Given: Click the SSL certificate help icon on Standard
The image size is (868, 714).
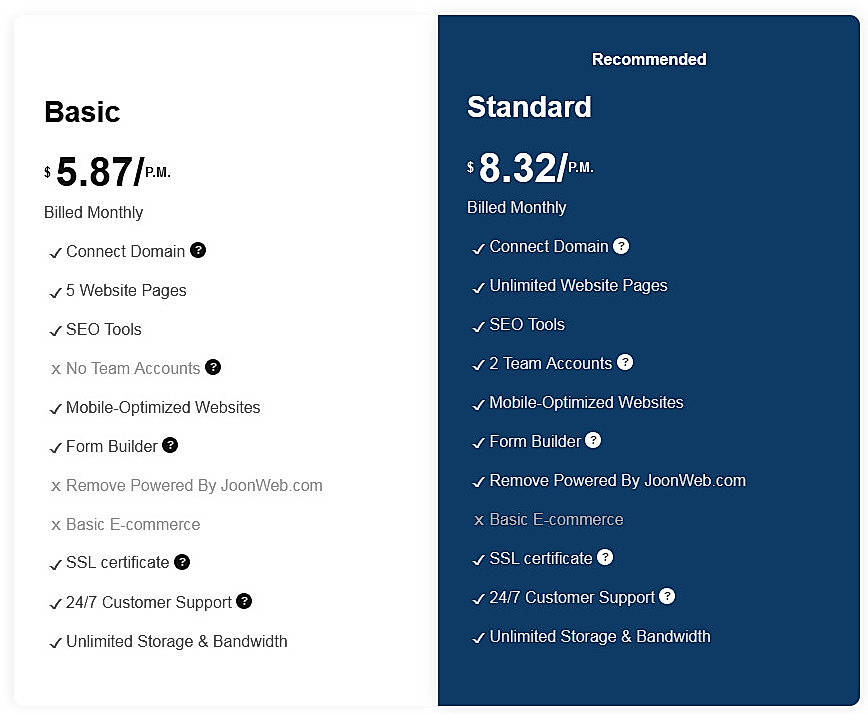Looking at the screenshot, I should pyautogui.click(x=605, y=558).
